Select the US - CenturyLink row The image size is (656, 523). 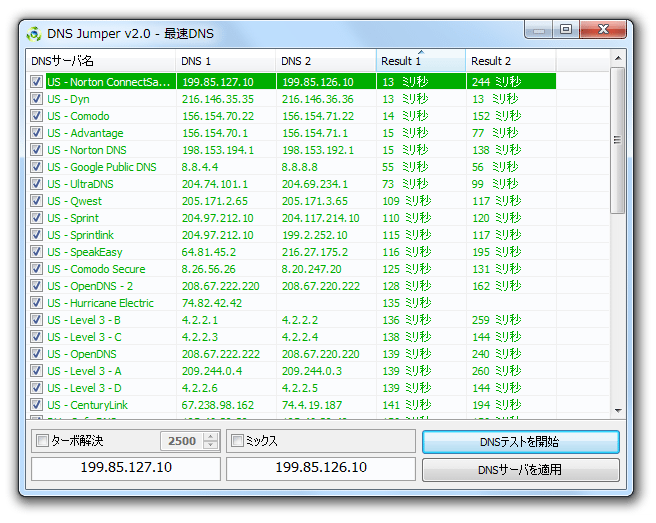[x=291, y=405]
